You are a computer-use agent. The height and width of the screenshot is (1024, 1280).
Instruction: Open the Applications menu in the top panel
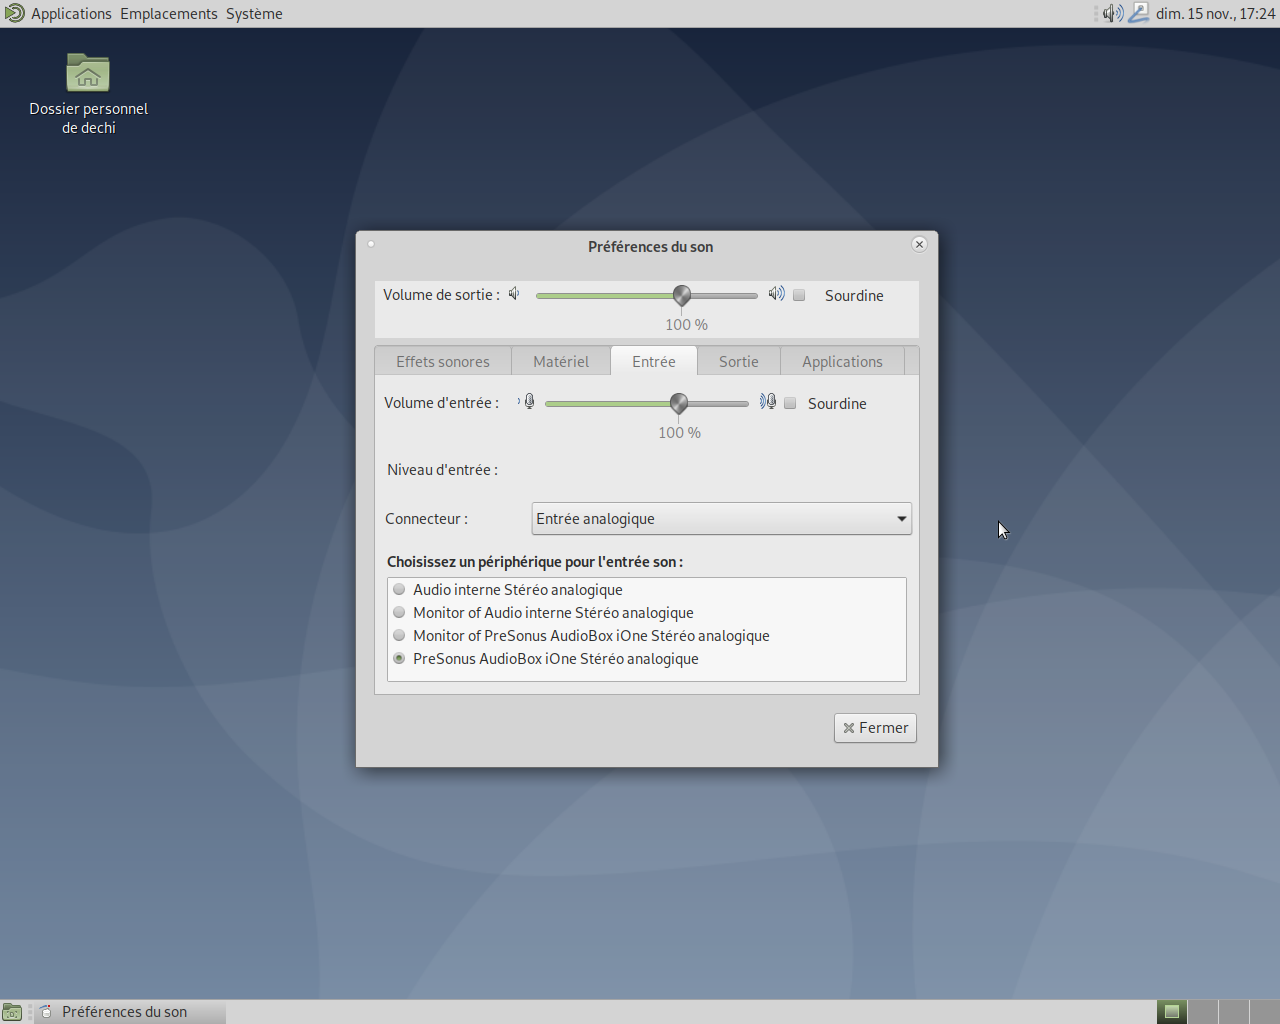click(x=71, y=14)
